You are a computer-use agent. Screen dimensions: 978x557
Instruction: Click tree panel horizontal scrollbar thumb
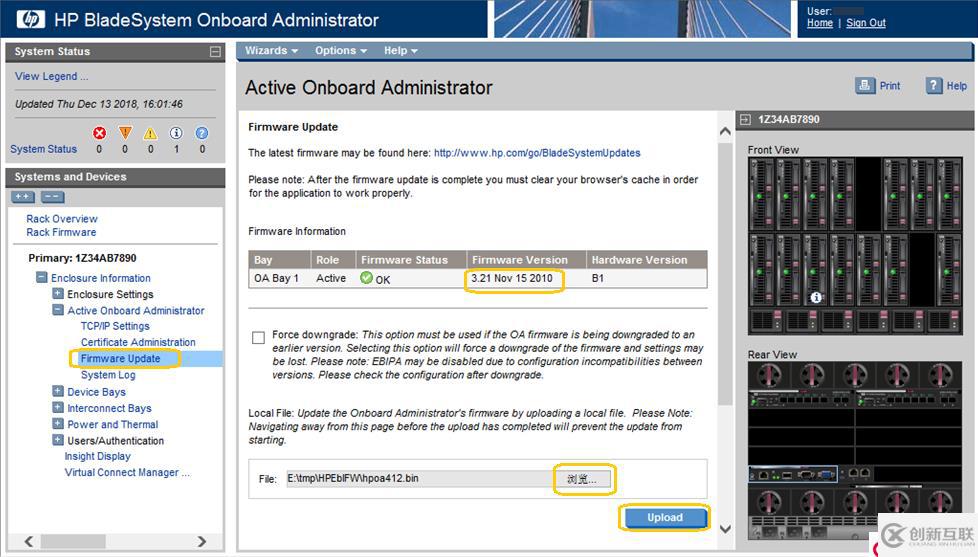point(74,541)
